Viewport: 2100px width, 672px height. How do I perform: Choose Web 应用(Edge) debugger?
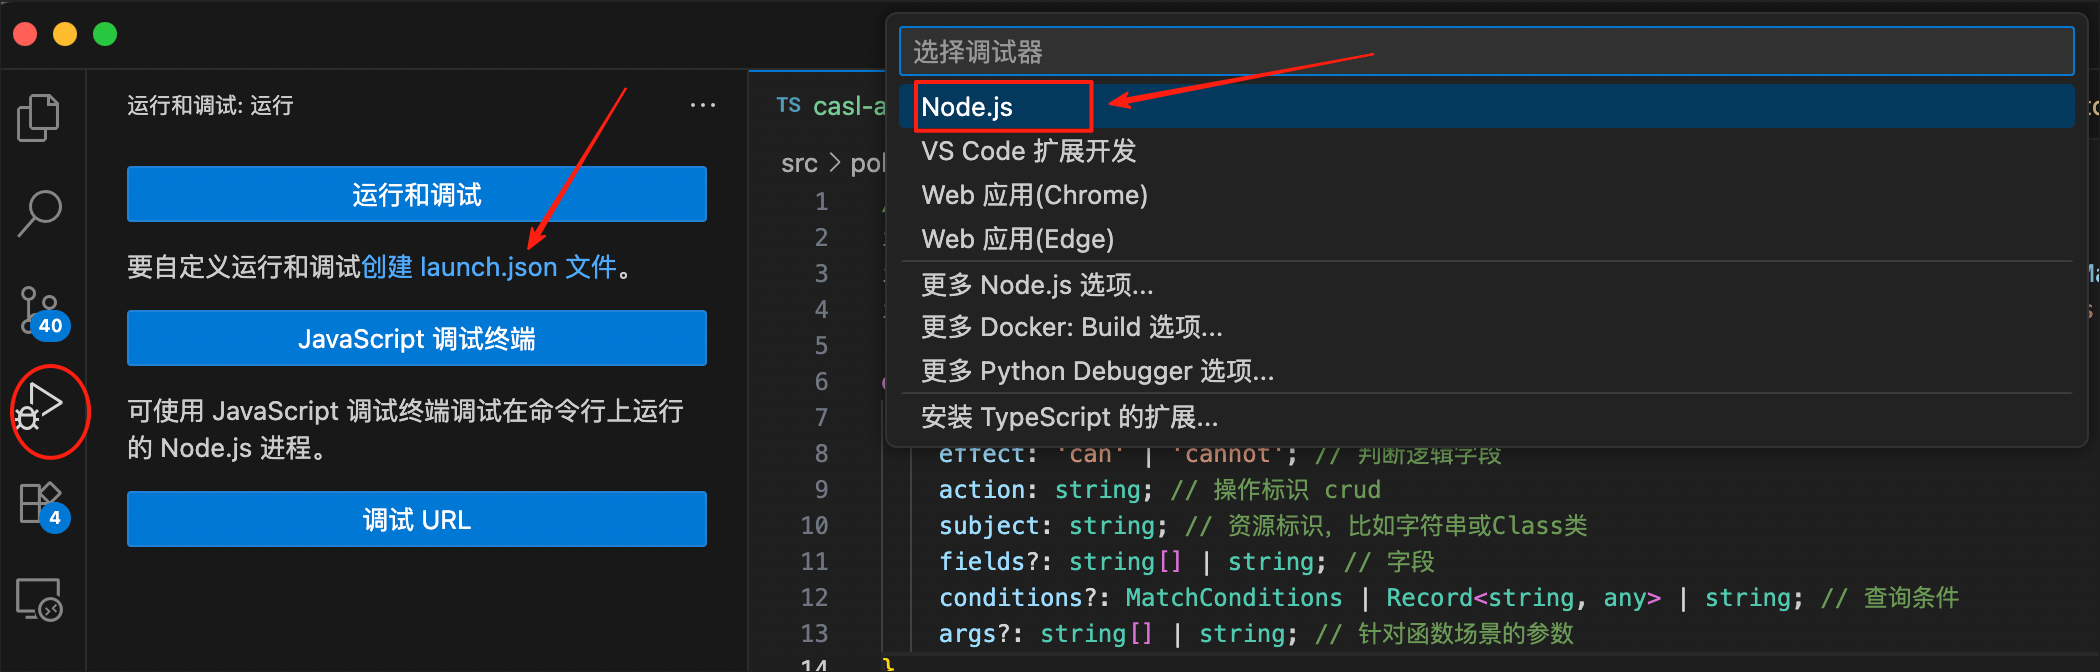[1486, 239]
